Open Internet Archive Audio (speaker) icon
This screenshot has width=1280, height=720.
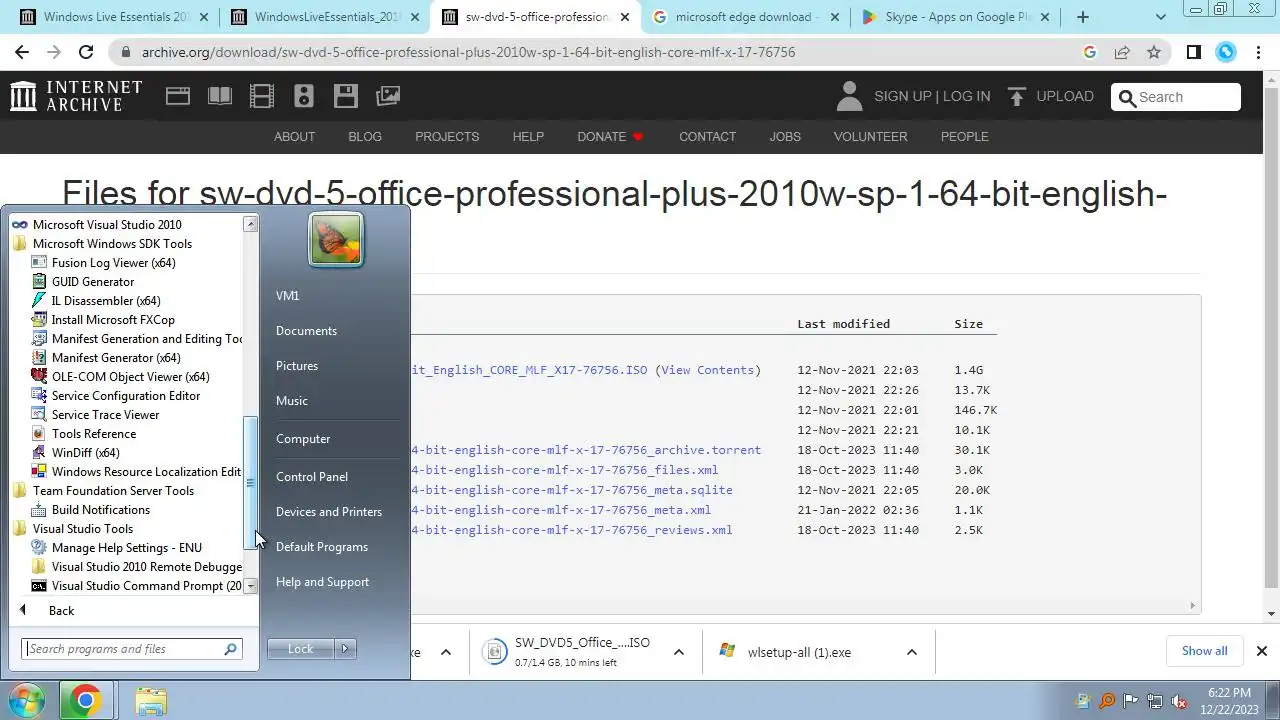tap(304, 96)
